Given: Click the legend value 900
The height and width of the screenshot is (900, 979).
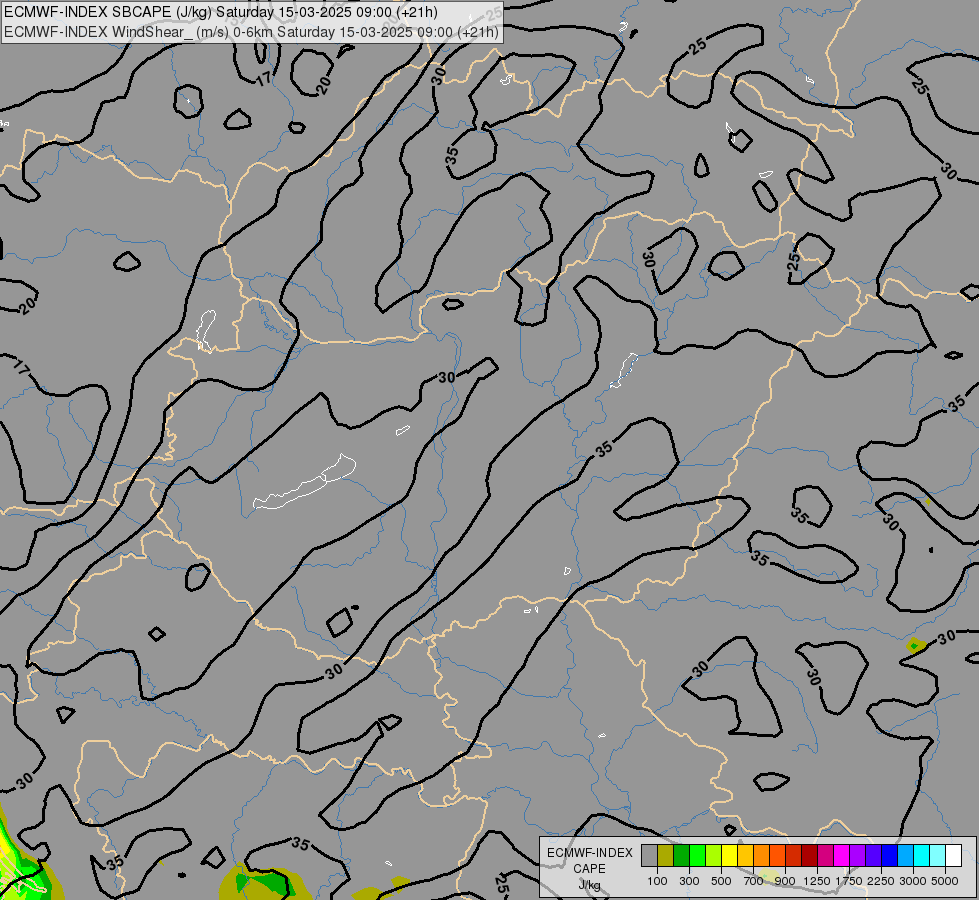Looking at the screenshot, I should [785, 881].
